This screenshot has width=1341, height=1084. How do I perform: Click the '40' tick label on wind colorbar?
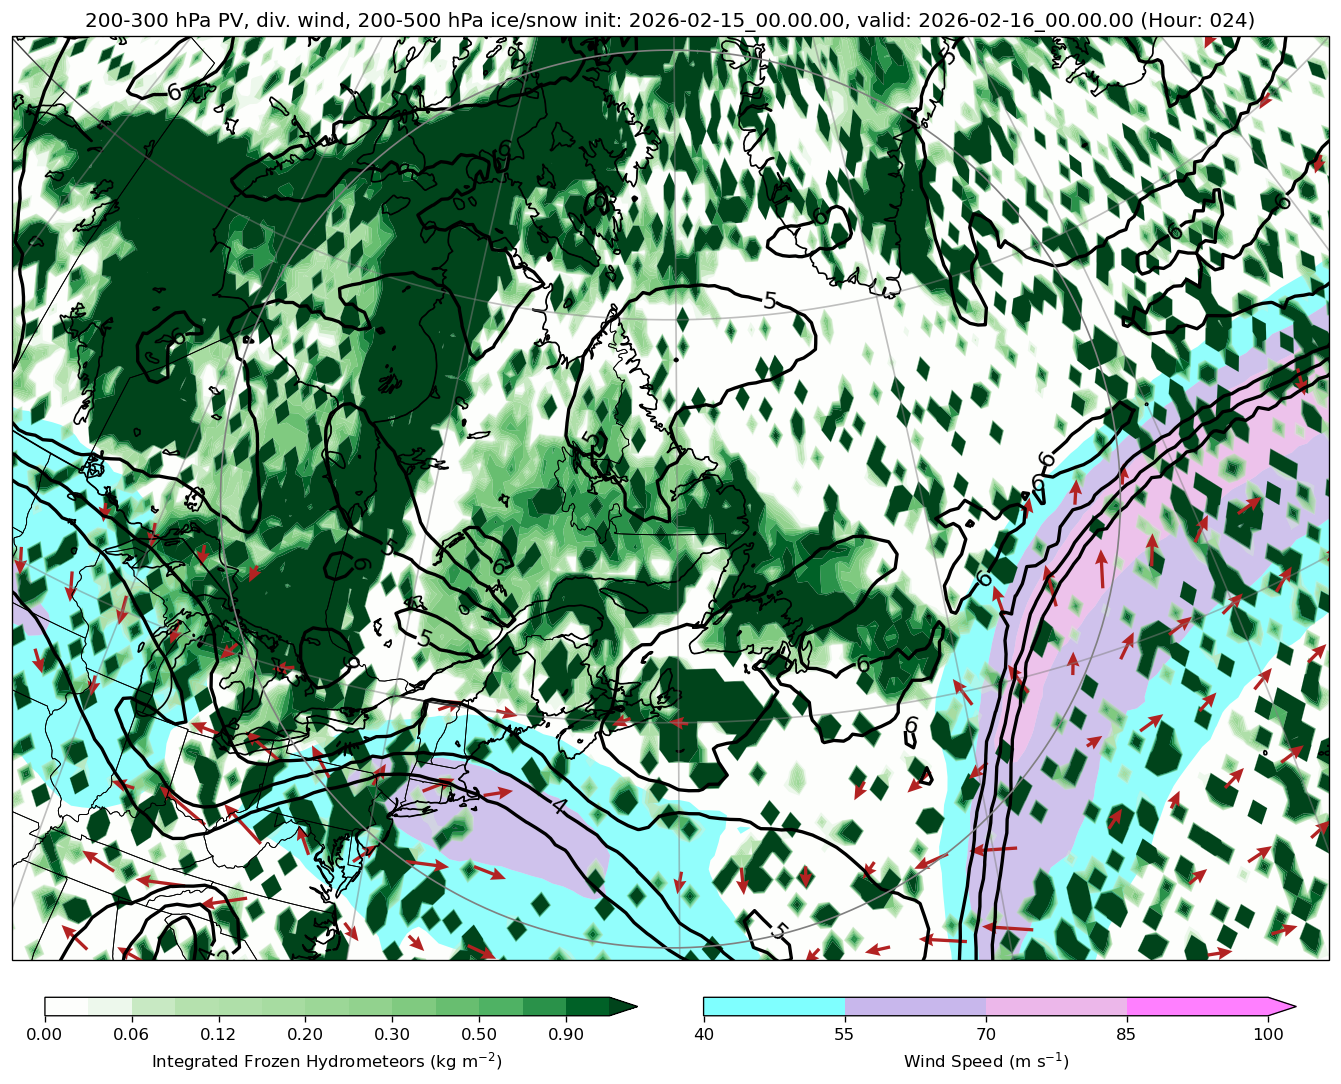point(704,1034)
